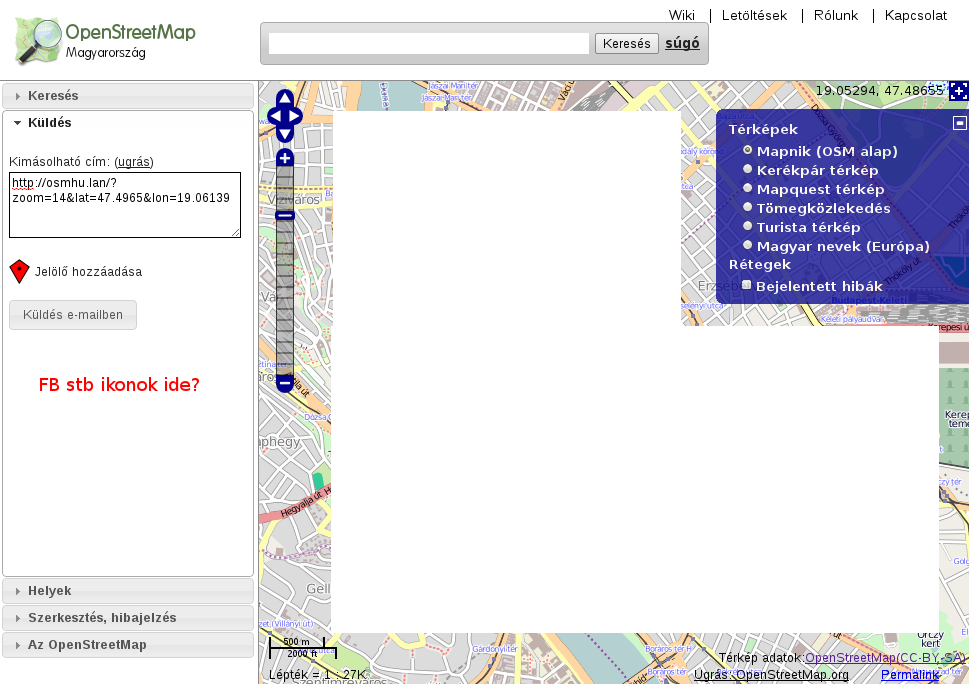Click the ugrás link
This screenshot has height=684, width=969.
[134, 162]
